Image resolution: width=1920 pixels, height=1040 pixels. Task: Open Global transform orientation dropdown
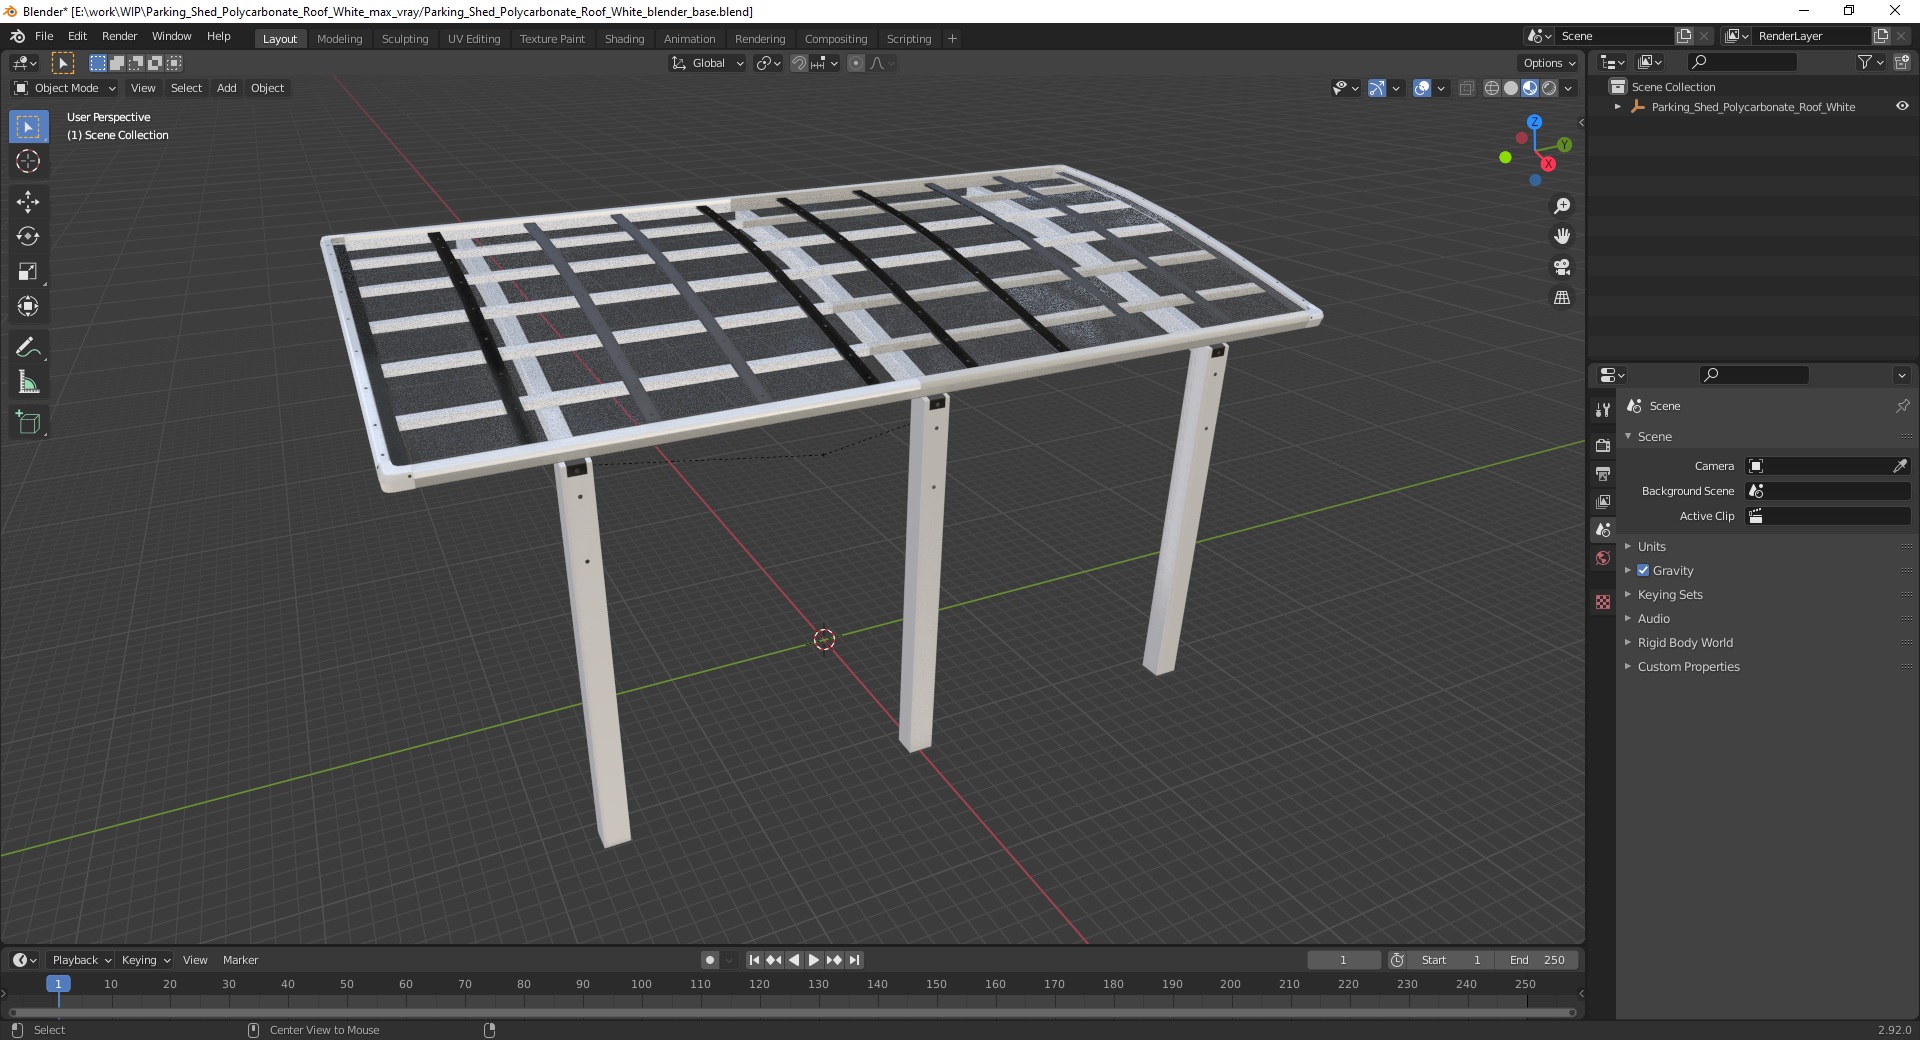click(x=707, y=63)
